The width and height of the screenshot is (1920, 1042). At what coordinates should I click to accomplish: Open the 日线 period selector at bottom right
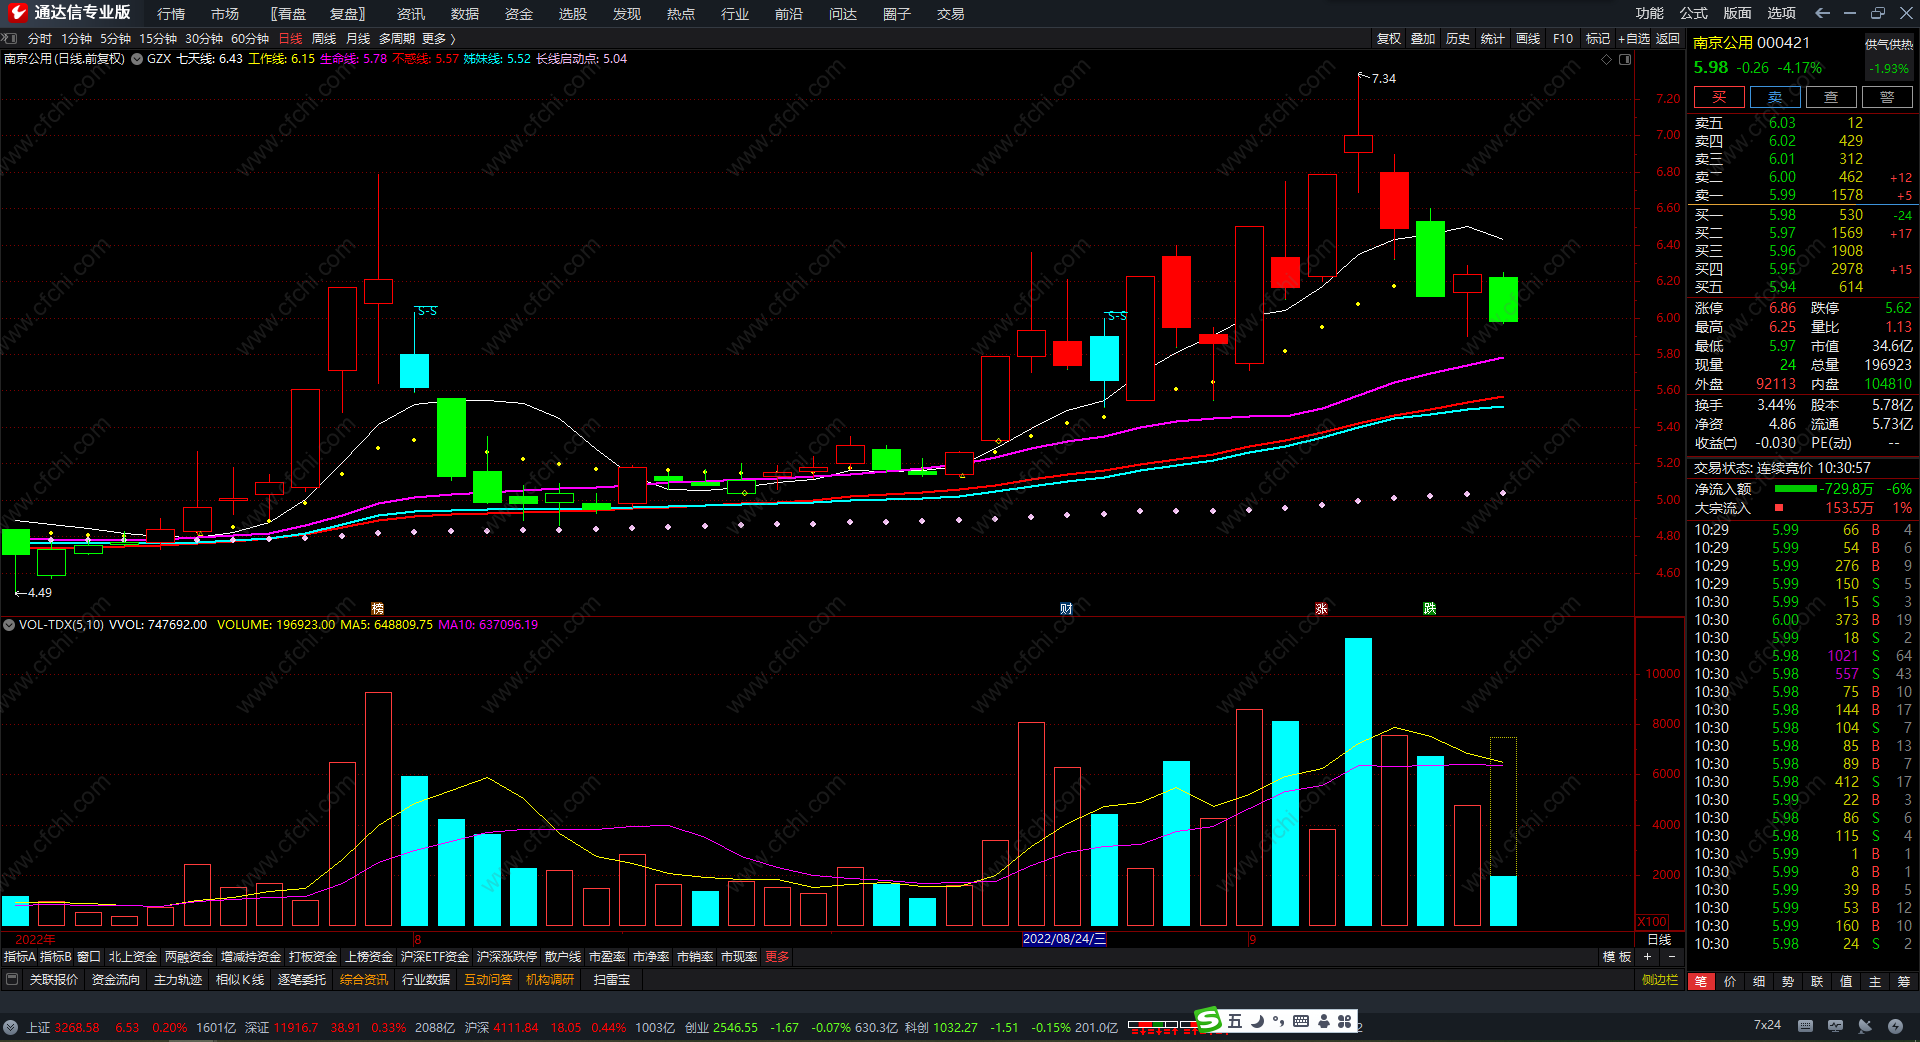pos(1659,940)
